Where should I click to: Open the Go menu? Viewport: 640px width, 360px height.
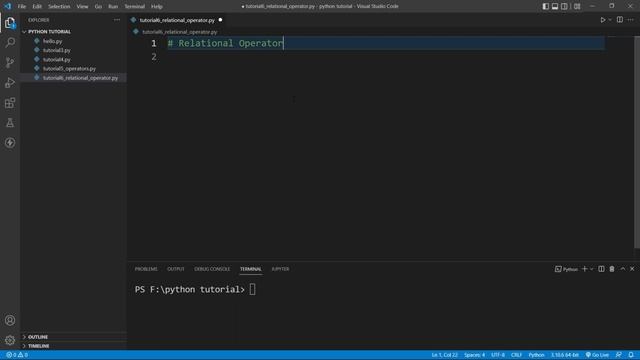pyautogui.click(x=98, y=7)
